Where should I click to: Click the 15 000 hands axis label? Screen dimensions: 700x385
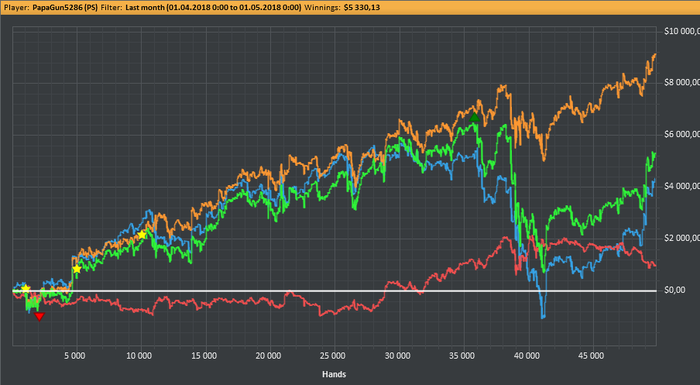(x=204, y=356)
